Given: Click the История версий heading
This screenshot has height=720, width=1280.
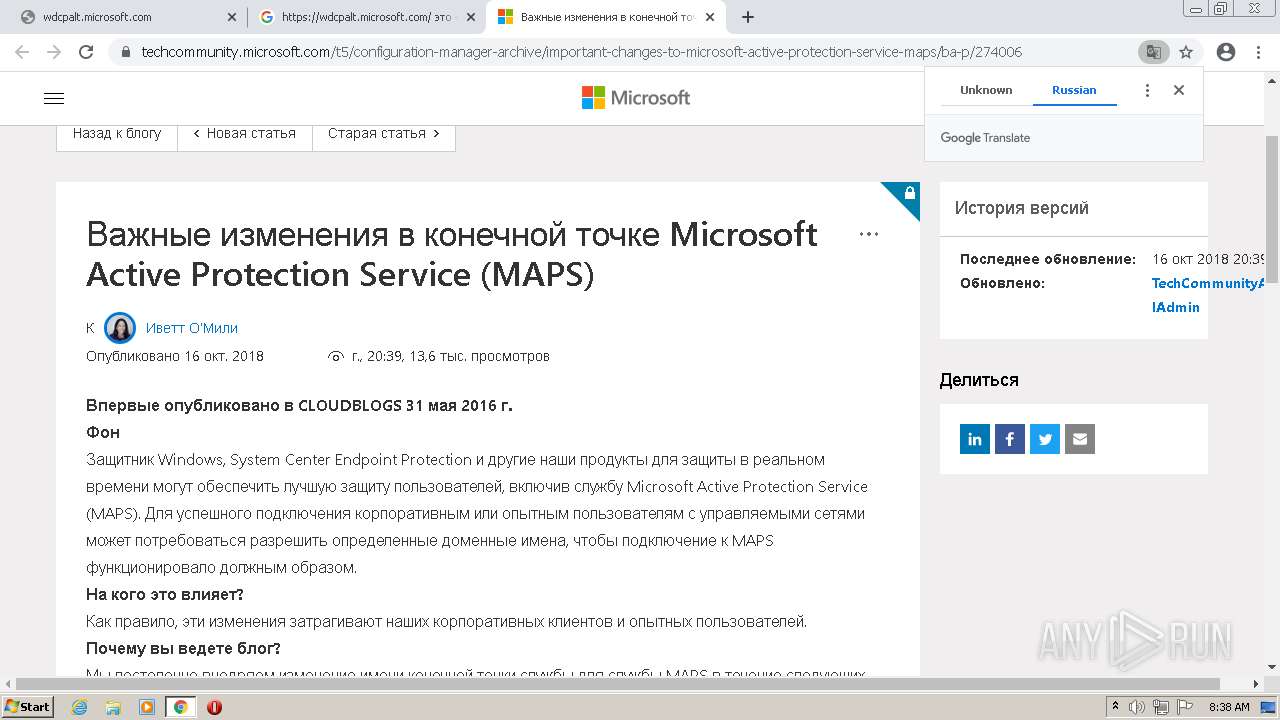Looking at the screenshot, I should coord(1021,208).
